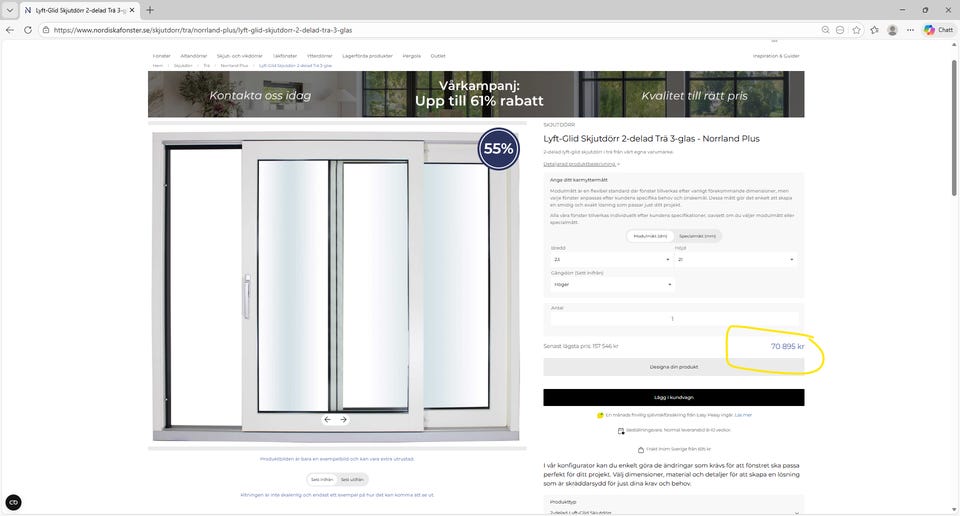Click the Antal quantity field
This screenshot has width=960, height=516.
[x=673, y=319]
